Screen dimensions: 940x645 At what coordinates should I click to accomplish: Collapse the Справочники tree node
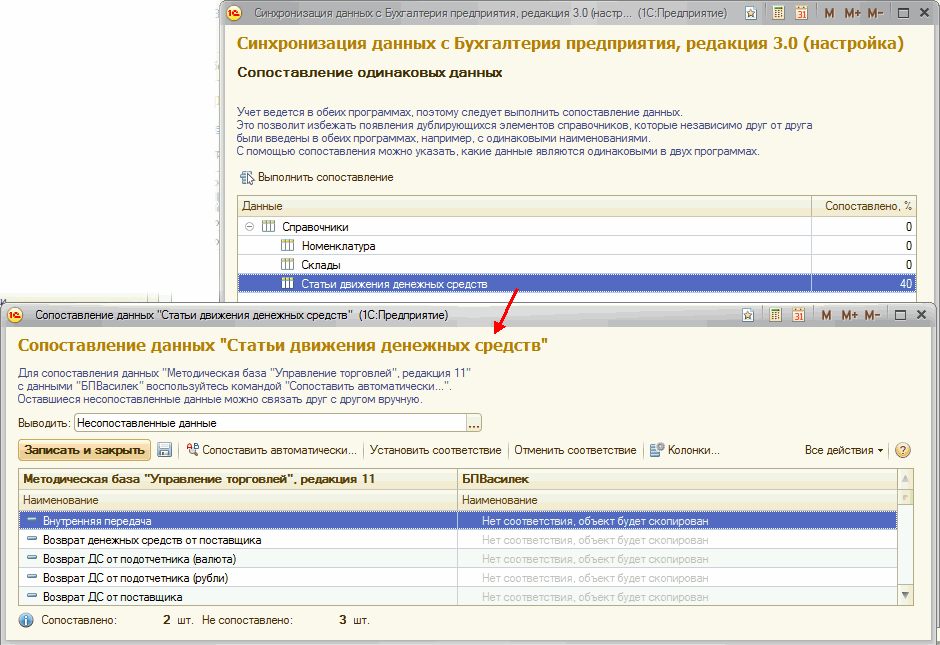249,227
